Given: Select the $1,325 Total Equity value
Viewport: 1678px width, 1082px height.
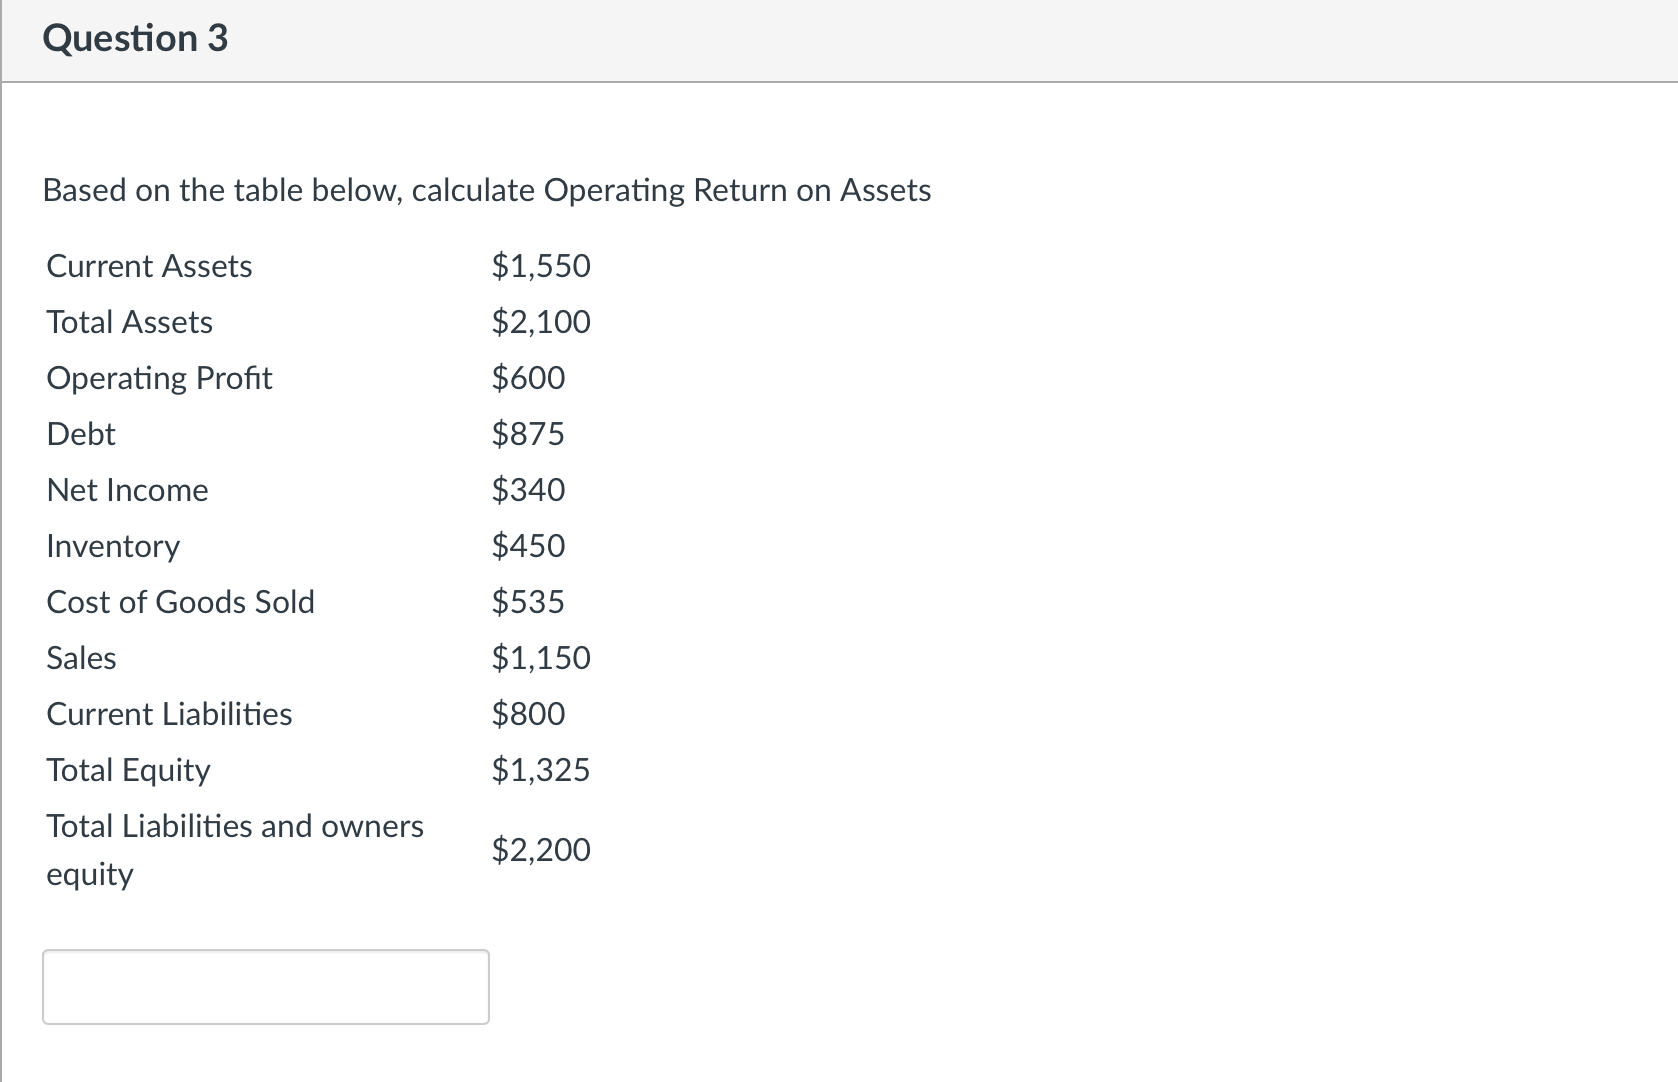Looking at the screenshot, I should tap(540, 770).
